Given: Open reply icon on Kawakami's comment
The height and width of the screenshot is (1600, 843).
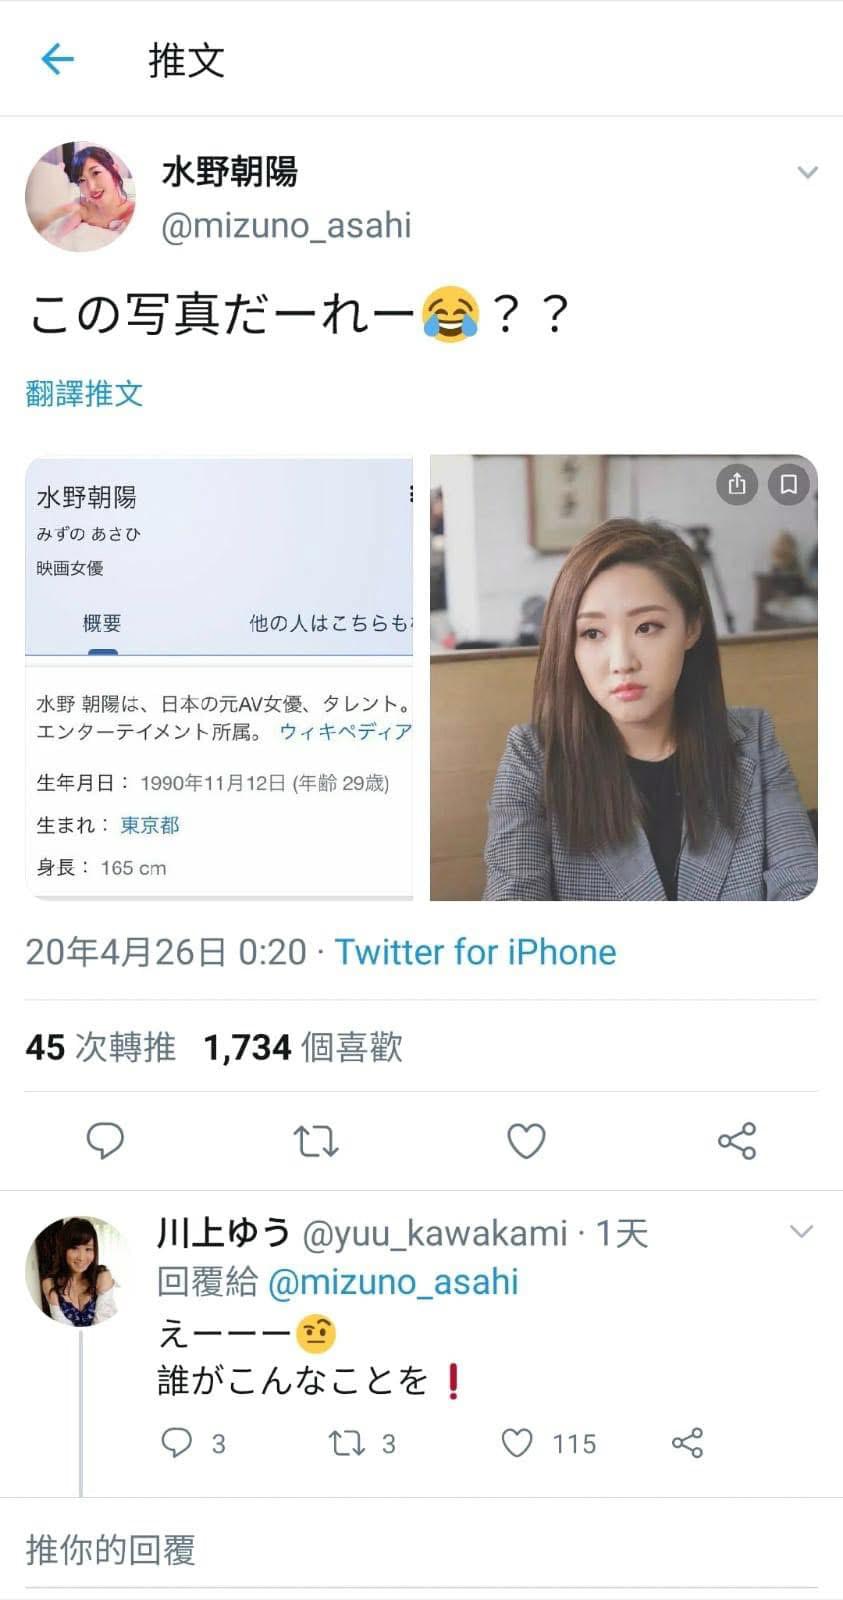Looking at the screenshot, I should [x=176, y=1442].
